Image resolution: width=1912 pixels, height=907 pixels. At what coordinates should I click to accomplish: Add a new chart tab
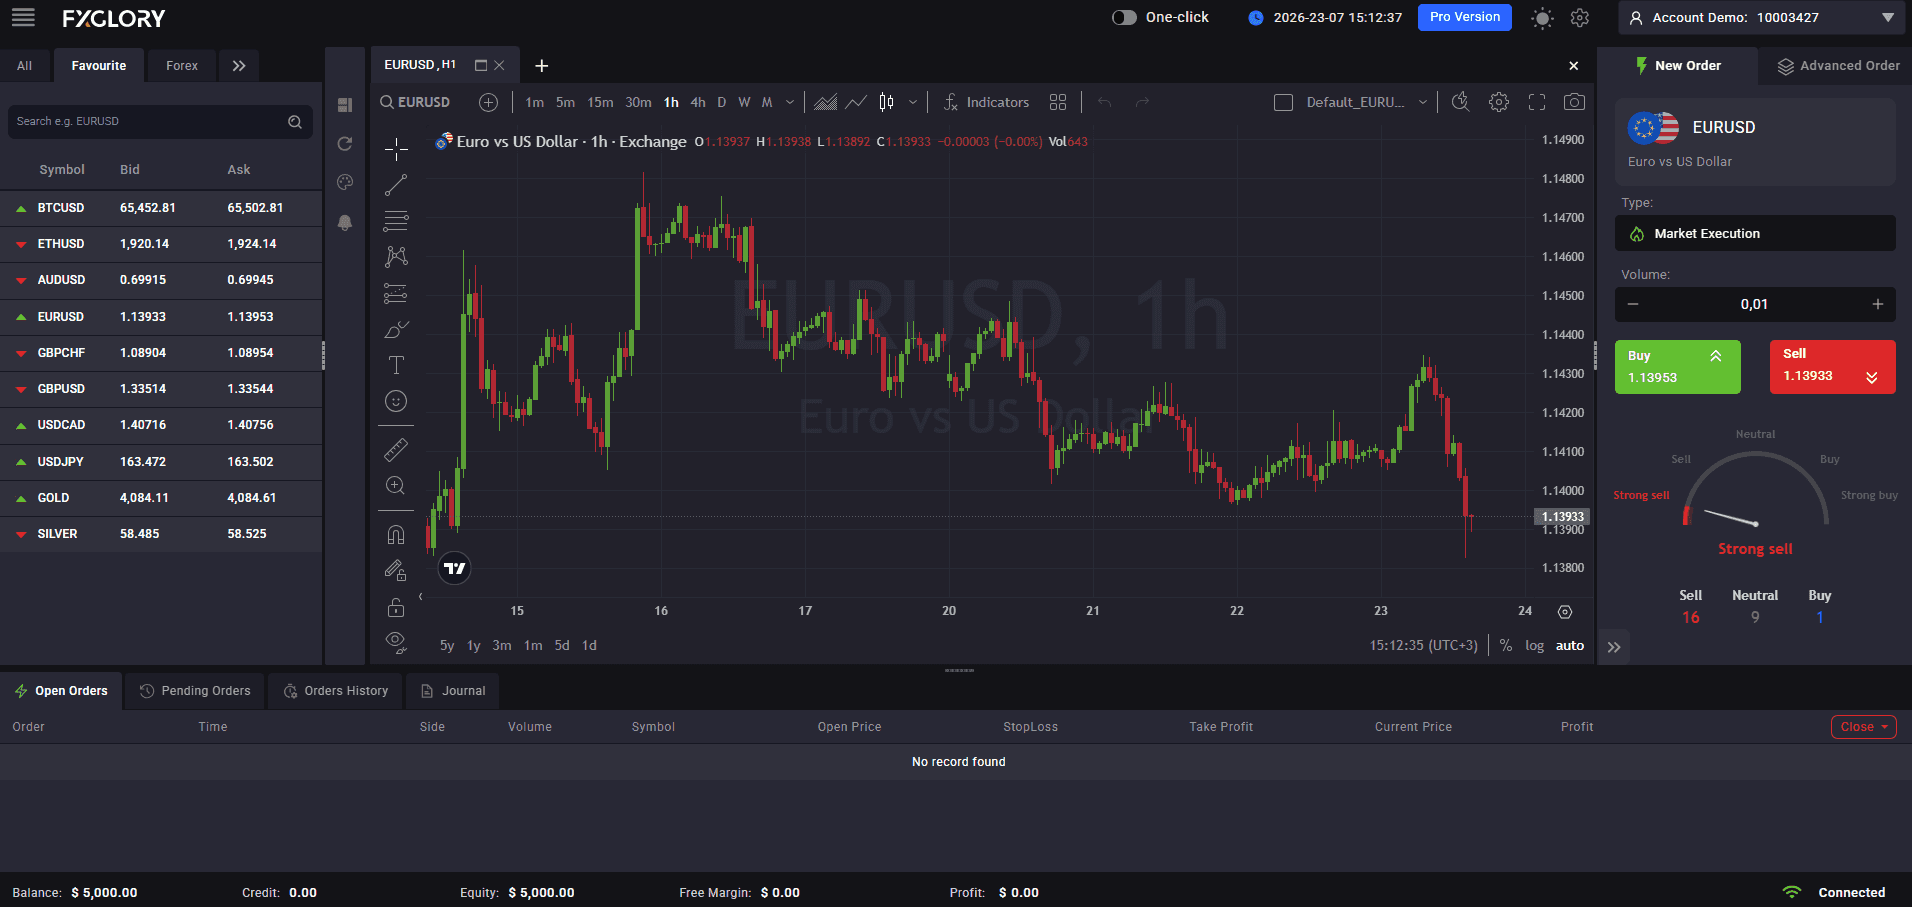pyautogui.click(x=541, y=66)
